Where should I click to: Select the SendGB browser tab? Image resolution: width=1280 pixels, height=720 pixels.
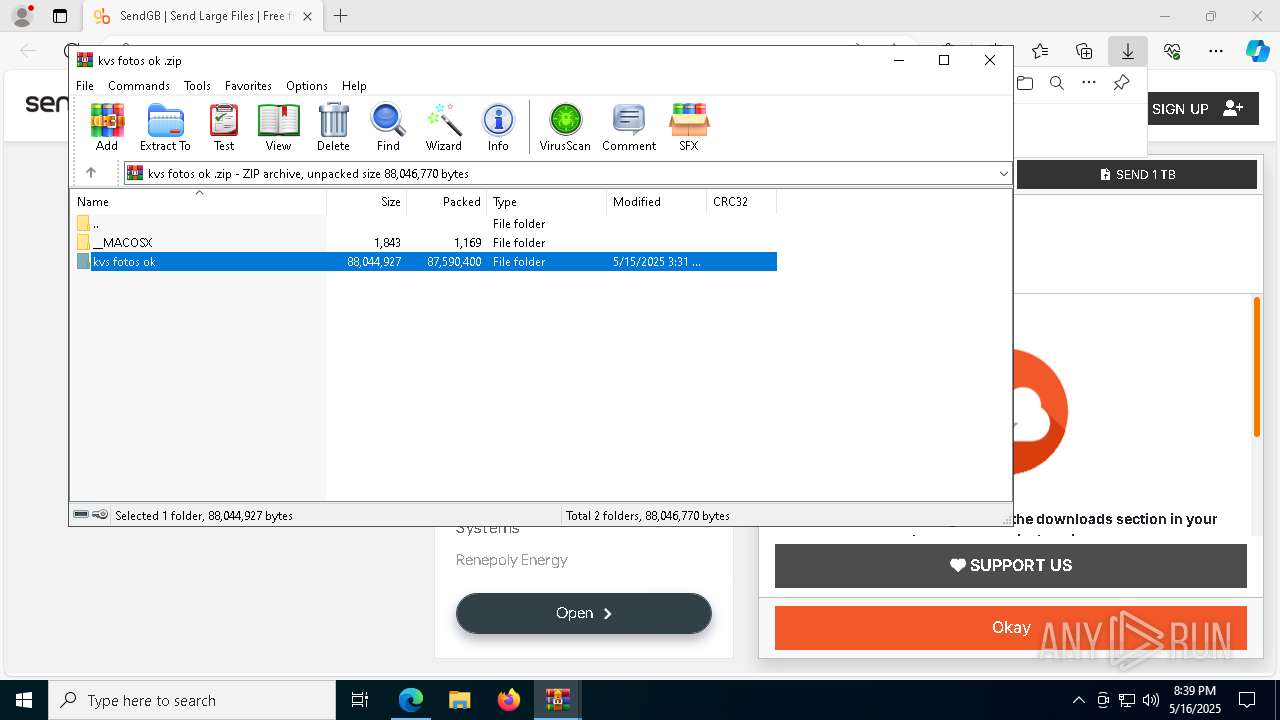click(x=202, y=16)
